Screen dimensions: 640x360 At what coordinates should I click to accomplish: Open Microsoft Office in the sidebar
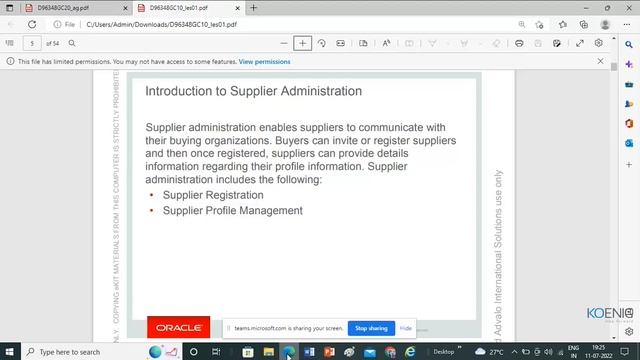(x=629, y=124)
